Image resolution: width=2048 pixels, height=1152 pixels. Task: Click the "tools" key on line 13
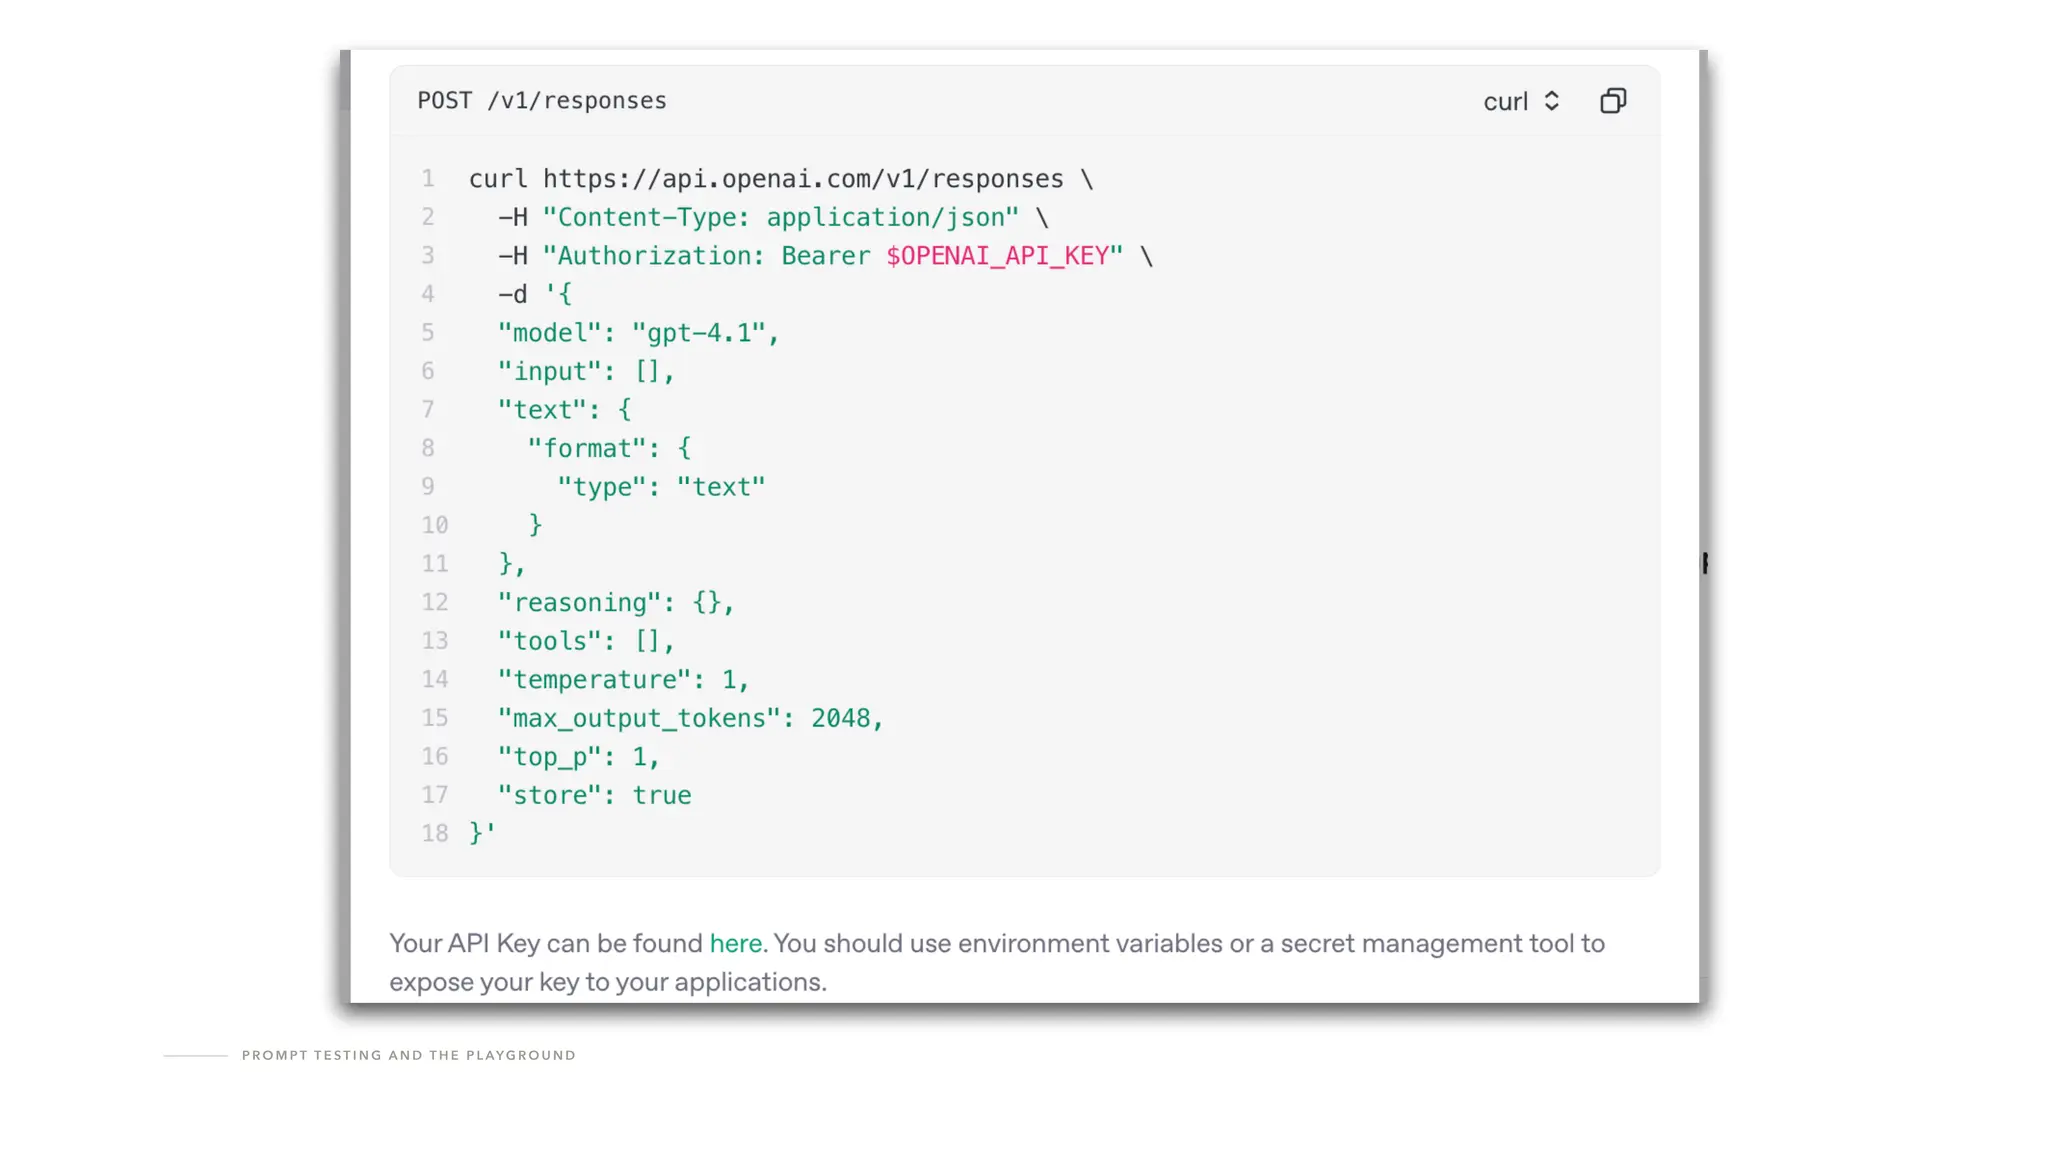[550, 641]
